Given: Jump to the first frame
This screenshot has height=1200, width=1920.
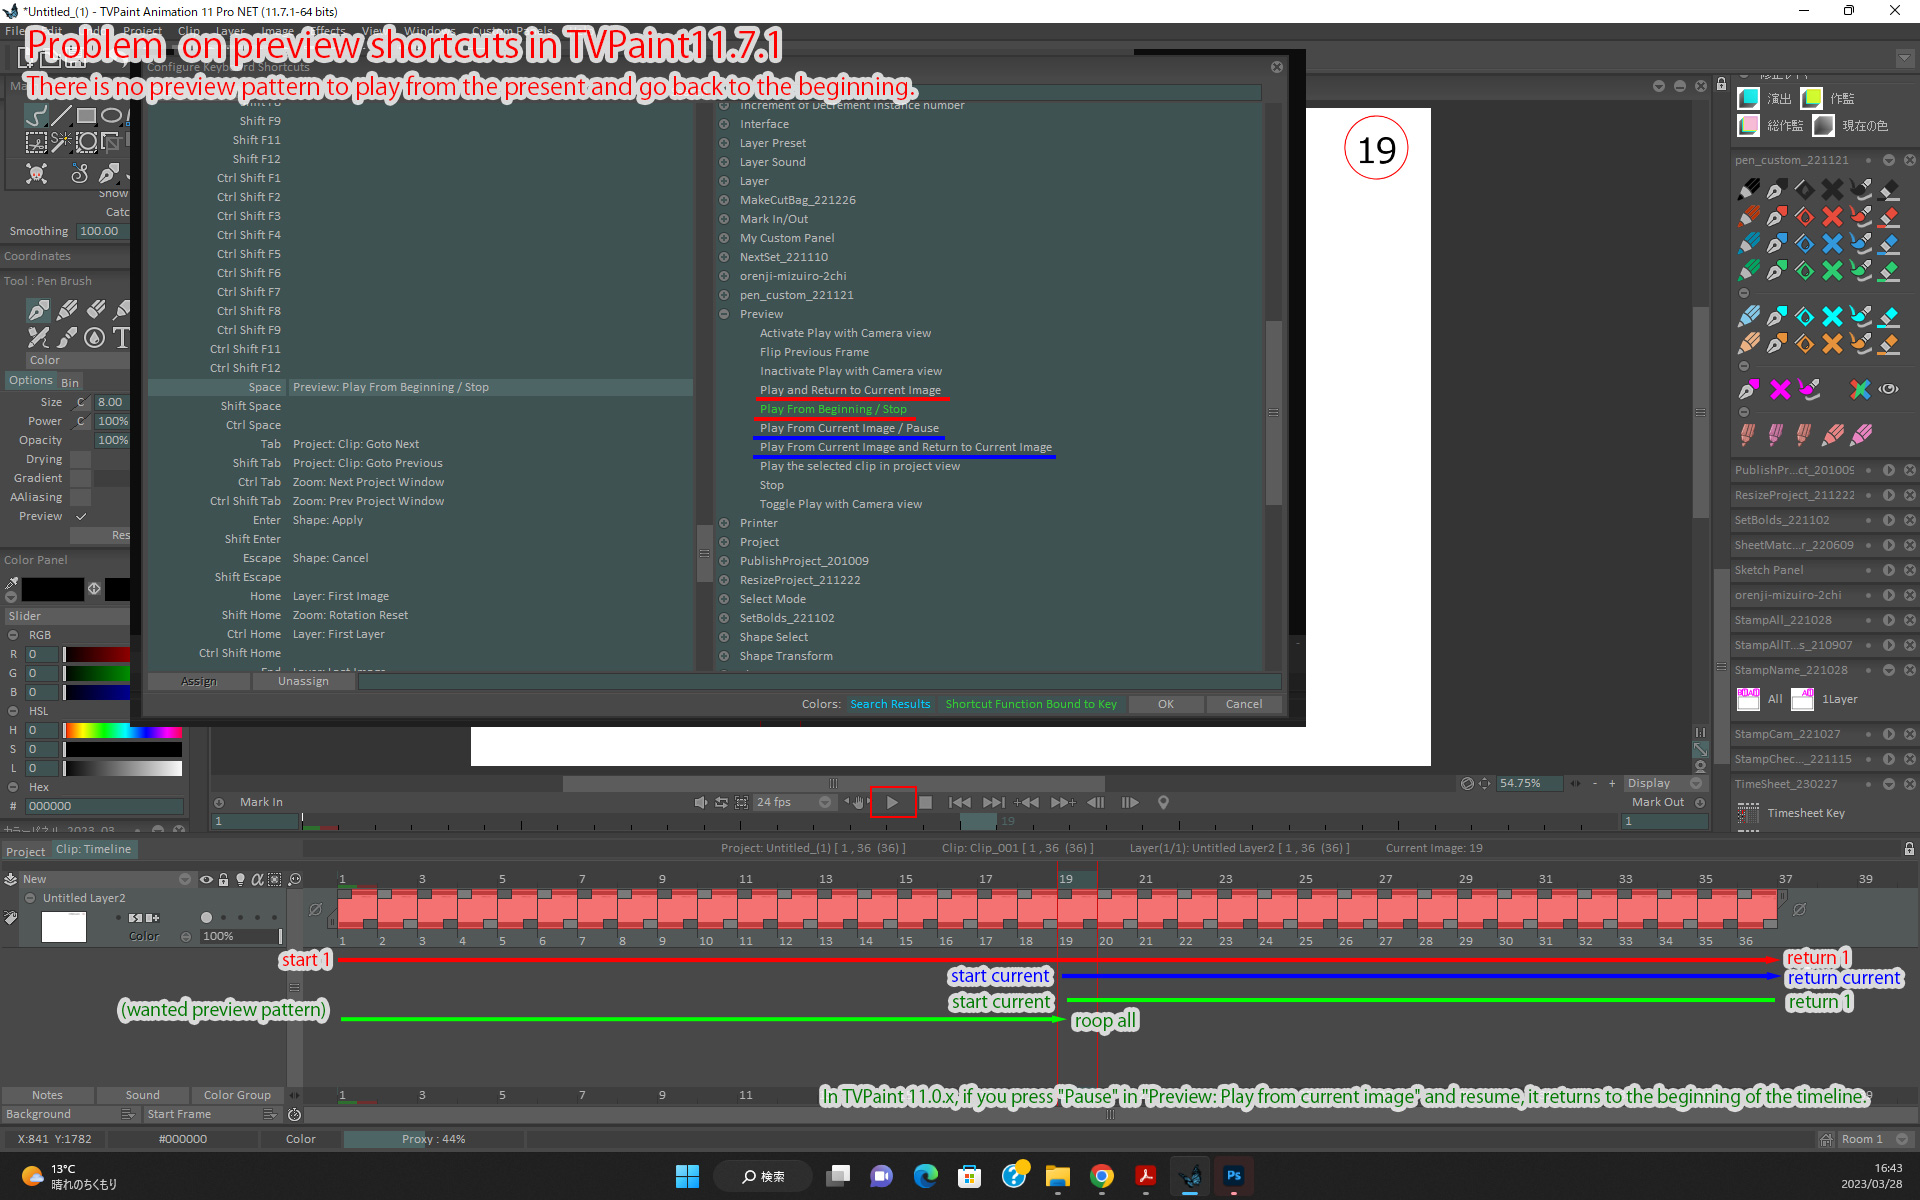Looking at the screenshot, I should pos(959,802).
